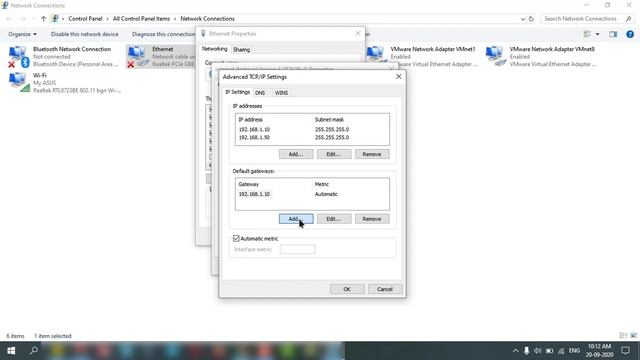
Task: Click the Network Connections breadcrumb
Action: pyautogui.click(x=207, y=19)
